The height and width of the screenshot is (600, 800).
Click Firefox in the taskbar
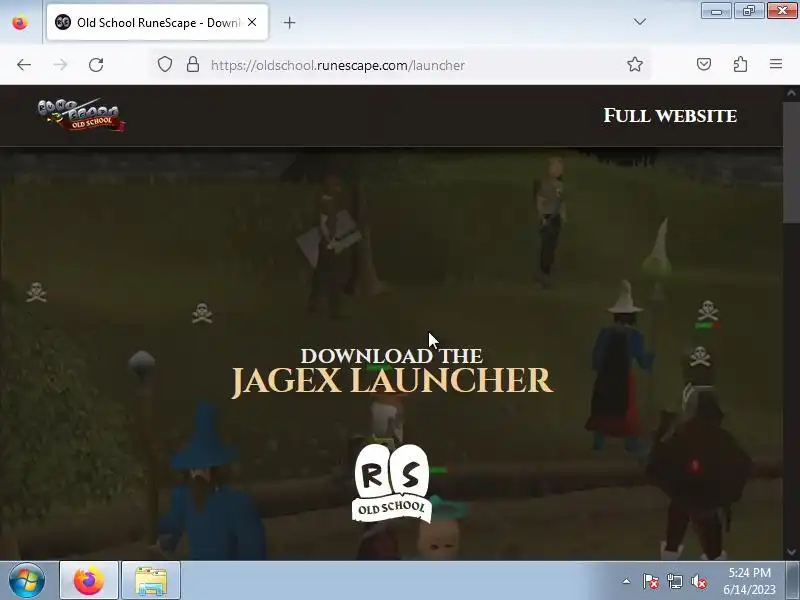(x=89, y=581)
